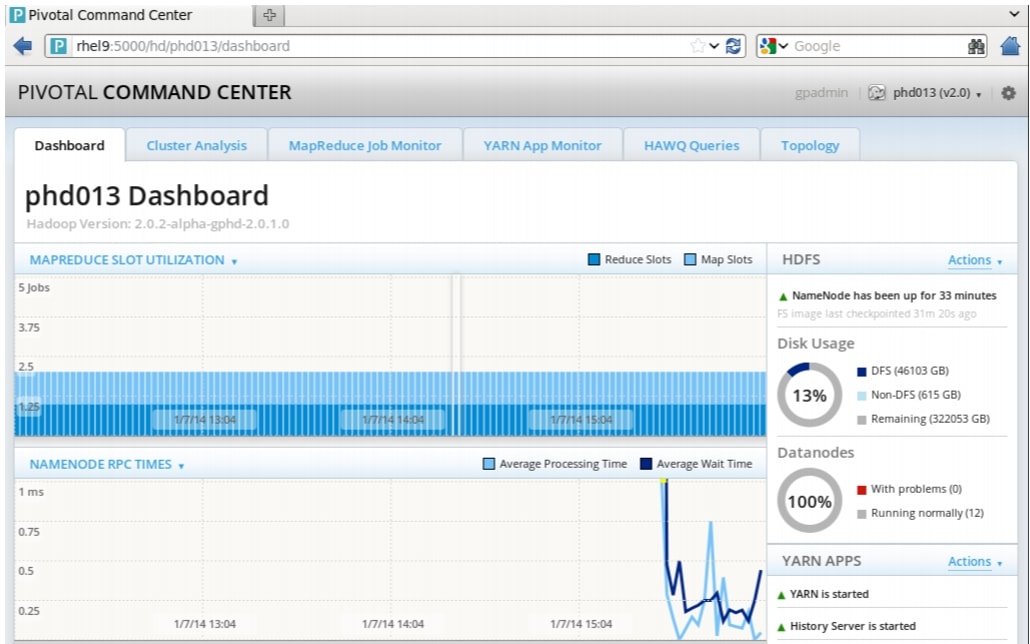Click the 5 Jobs axis label
Viewport: 1030px width, 644px height.
point(34,288)
